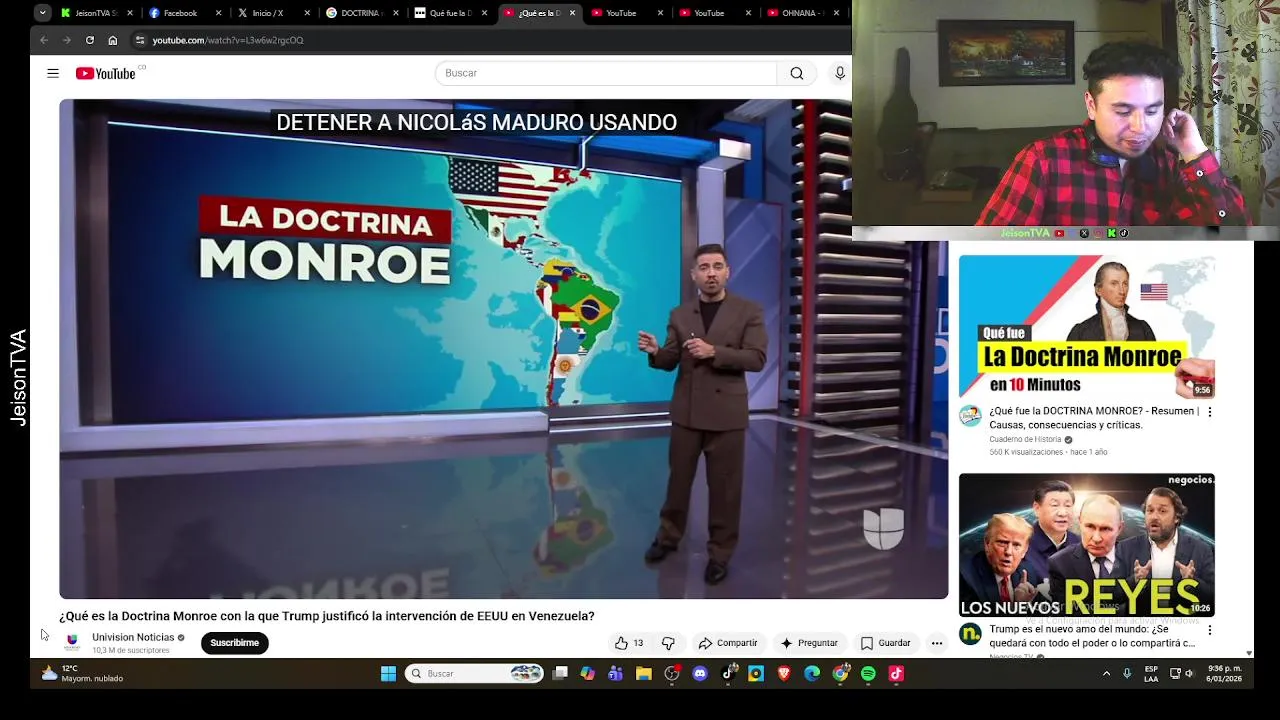Go to the YouTube home logo

(106, 73)
